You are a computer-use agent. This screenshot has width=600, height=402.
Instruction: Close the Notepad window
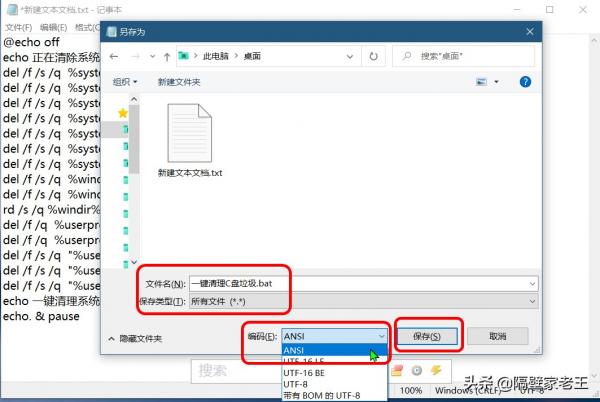pyautogui.click(x=583, y=10)
